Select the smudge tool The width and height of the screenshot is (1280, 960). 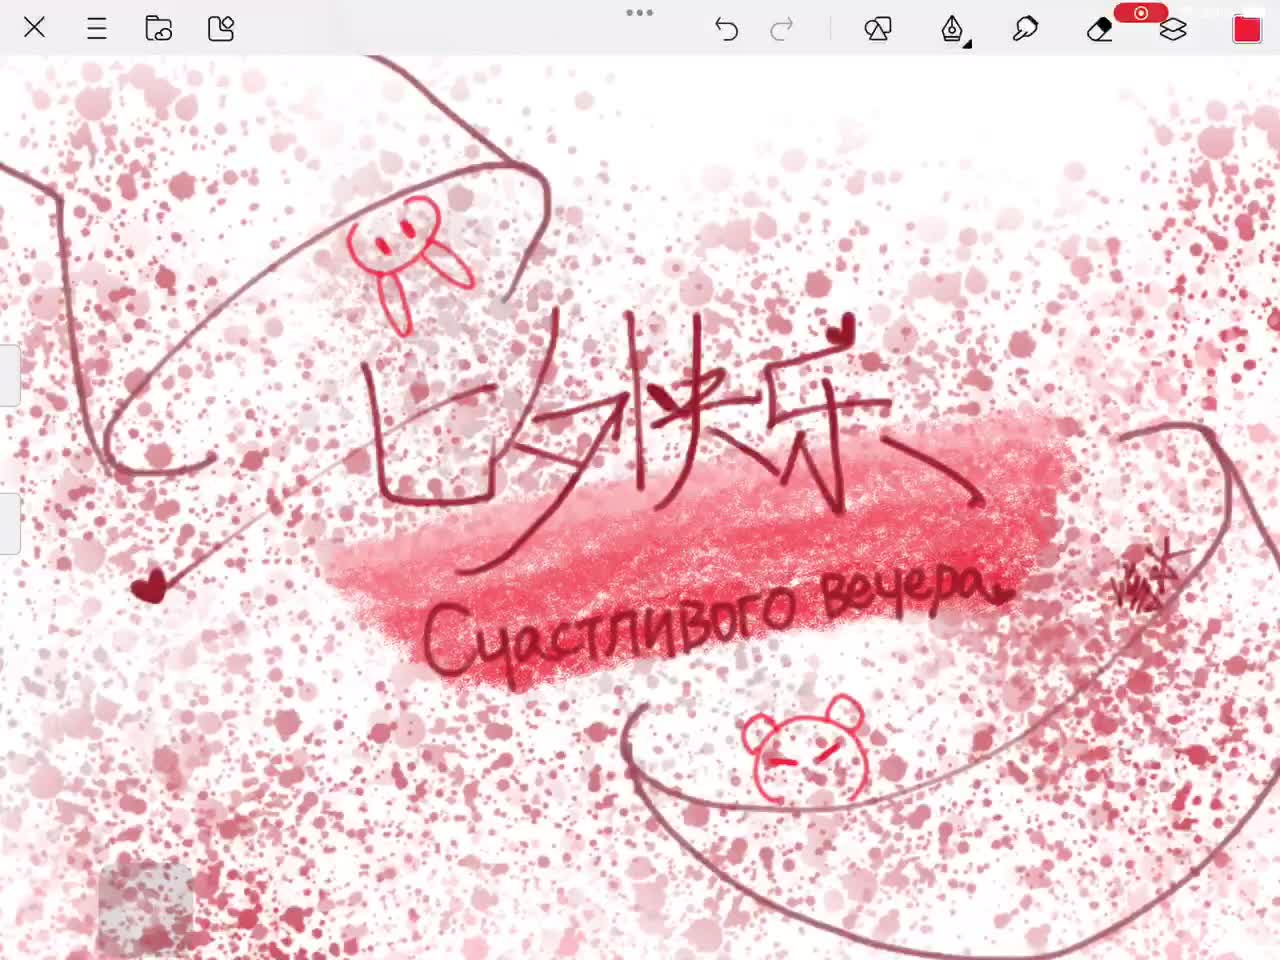1025,29
